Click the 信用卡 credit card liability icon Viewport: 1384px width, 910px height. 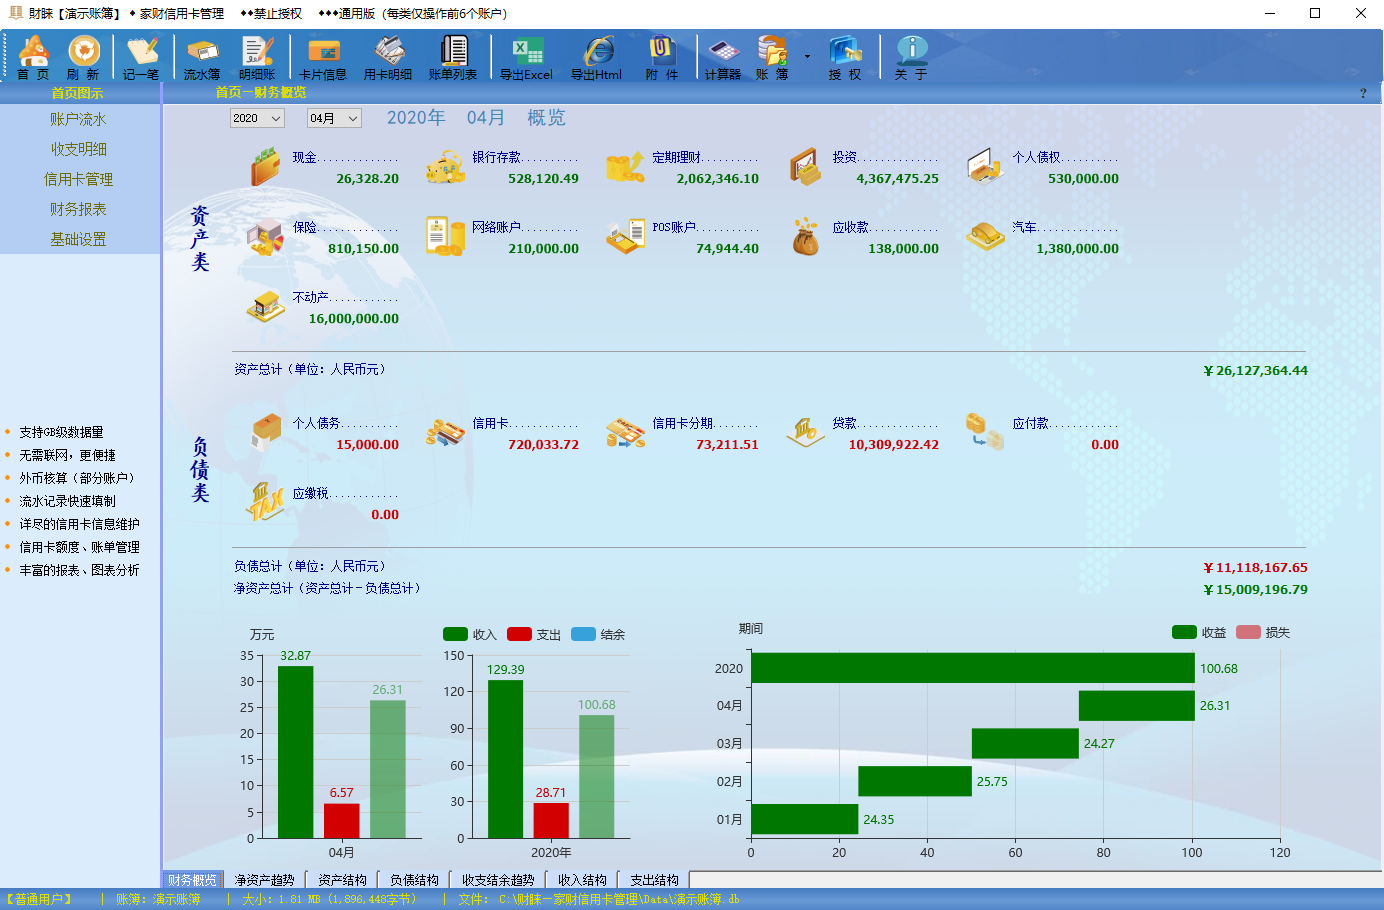(x=445, y=432)
